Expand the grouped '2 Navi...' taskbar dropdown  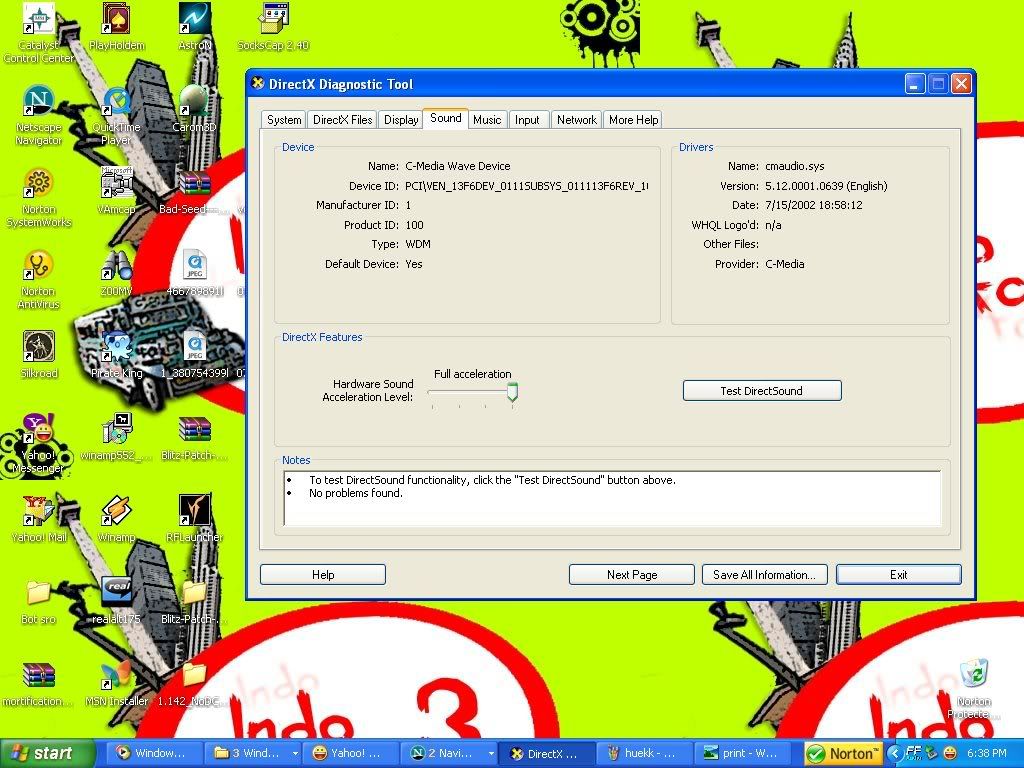point(490,754)
